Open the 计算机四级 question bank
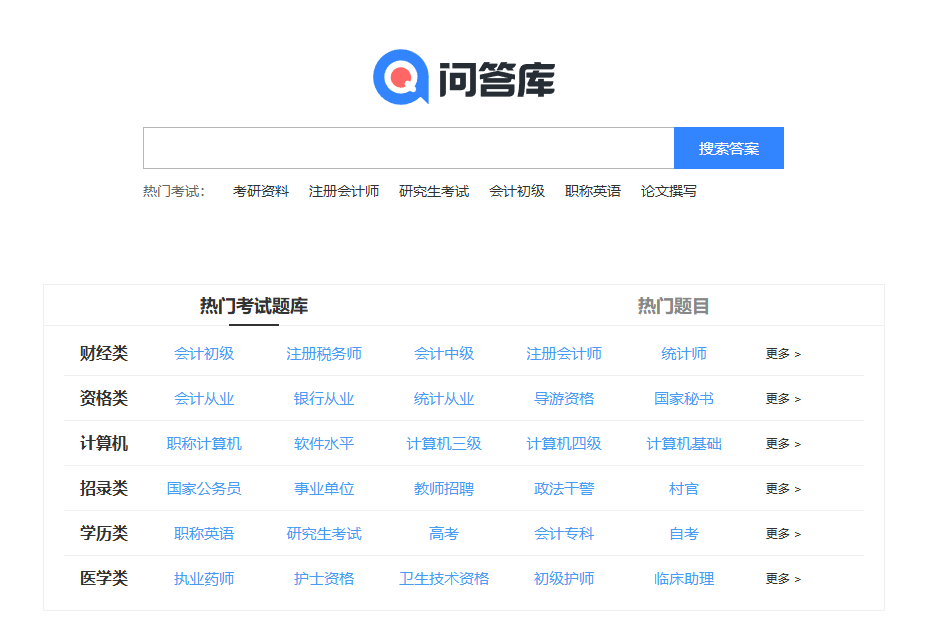Image resolution: width=944 pixels, height=624 pixels. pyautogui.click(x=564, y=444)
